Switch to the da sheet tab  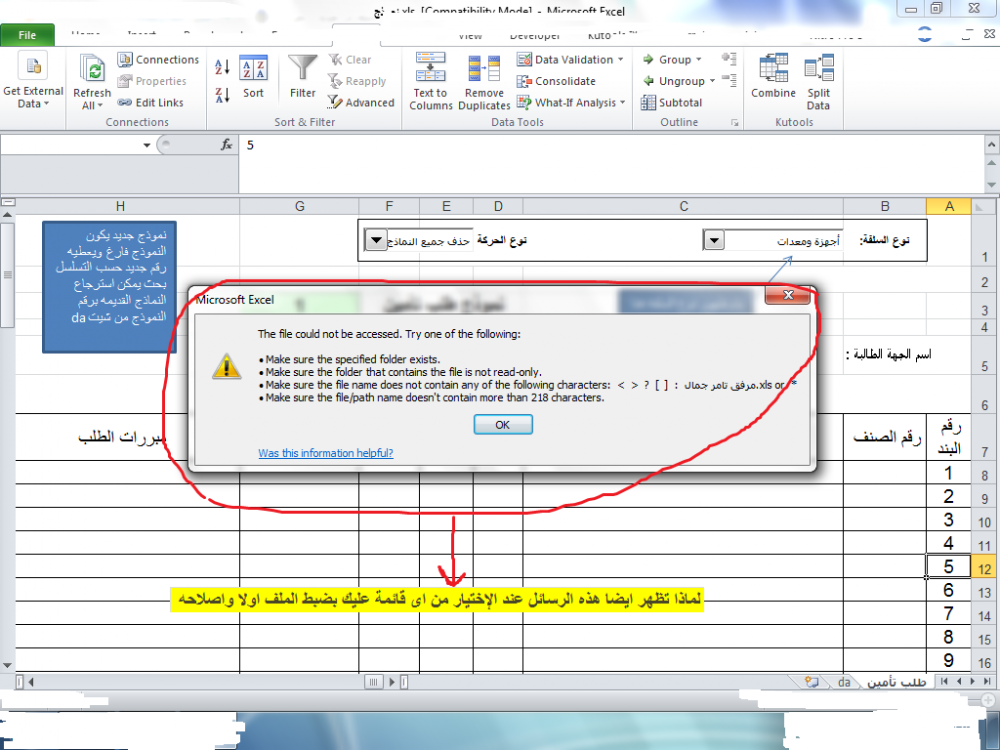844,682
